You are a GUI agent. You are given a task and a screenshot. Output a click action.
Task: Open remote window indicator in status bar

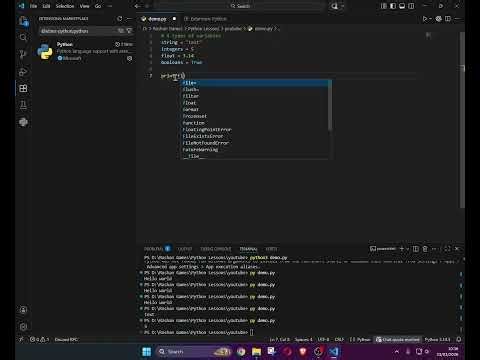pos(21,339)
